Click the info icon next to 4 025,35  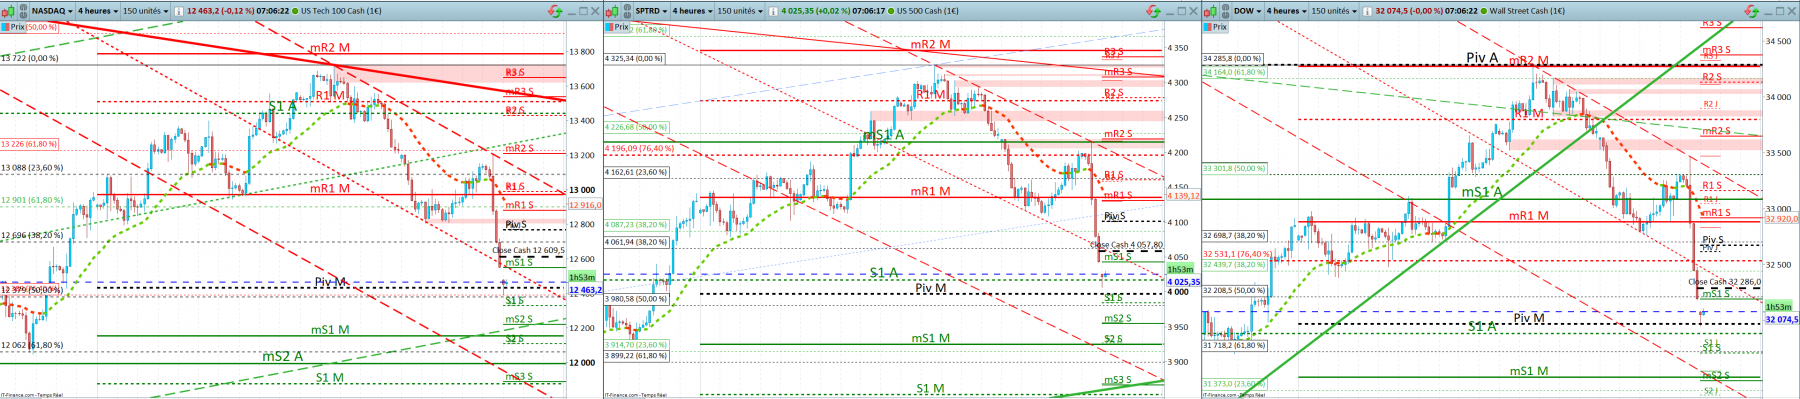coord(772,11)
